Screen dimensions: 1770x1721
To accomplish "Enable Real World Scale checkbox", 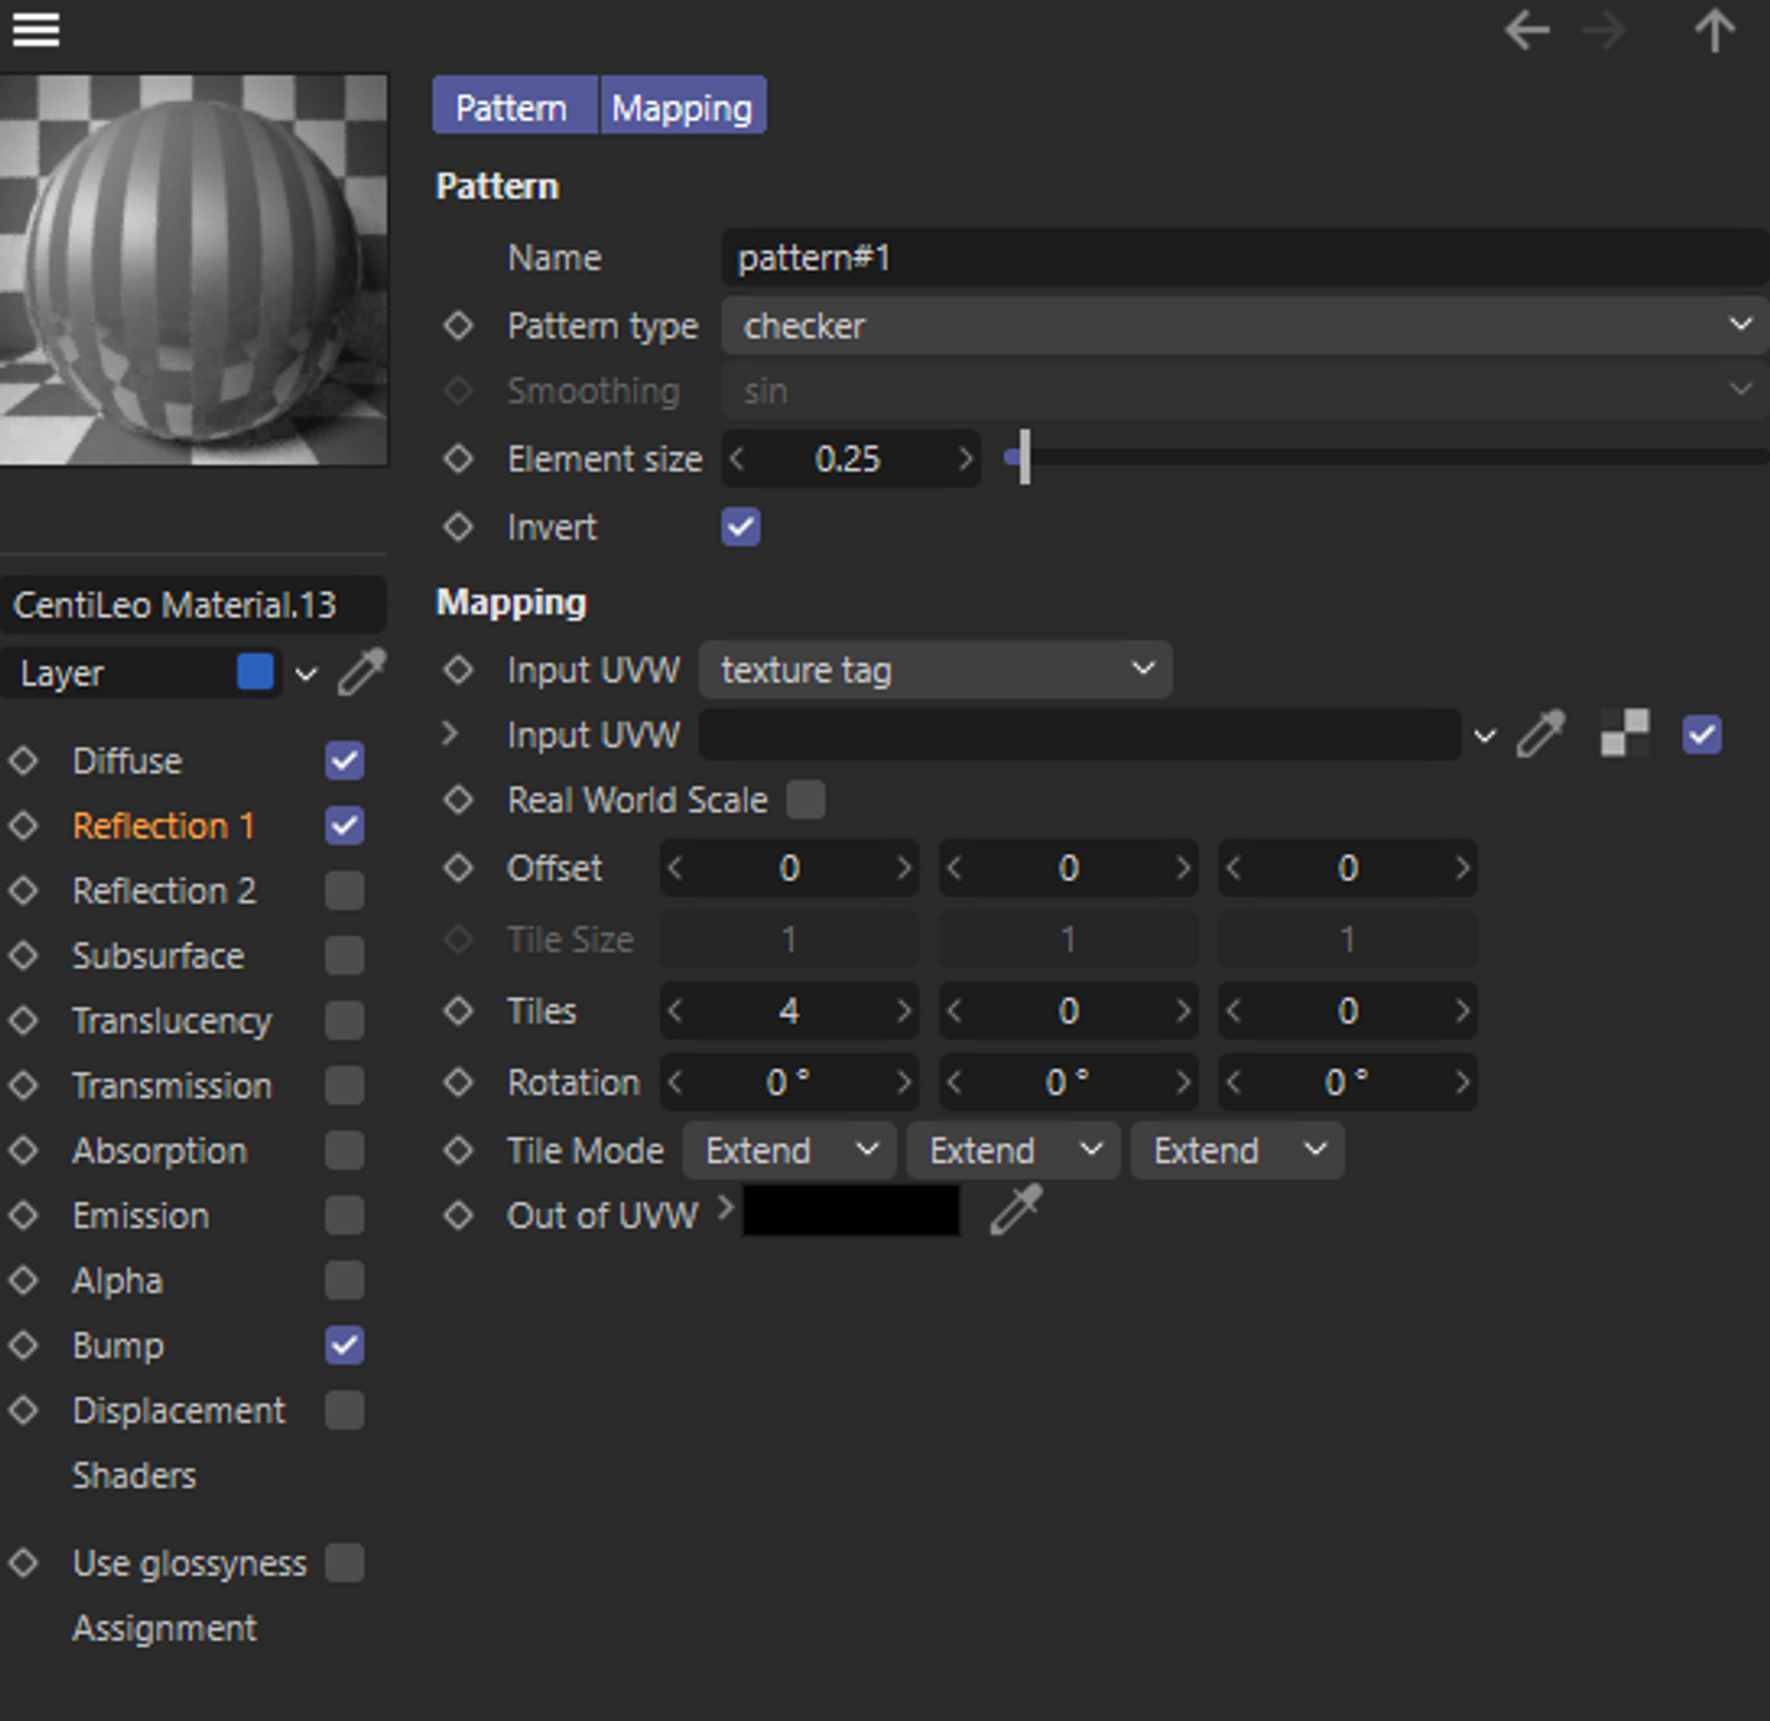I will (806, 799).
